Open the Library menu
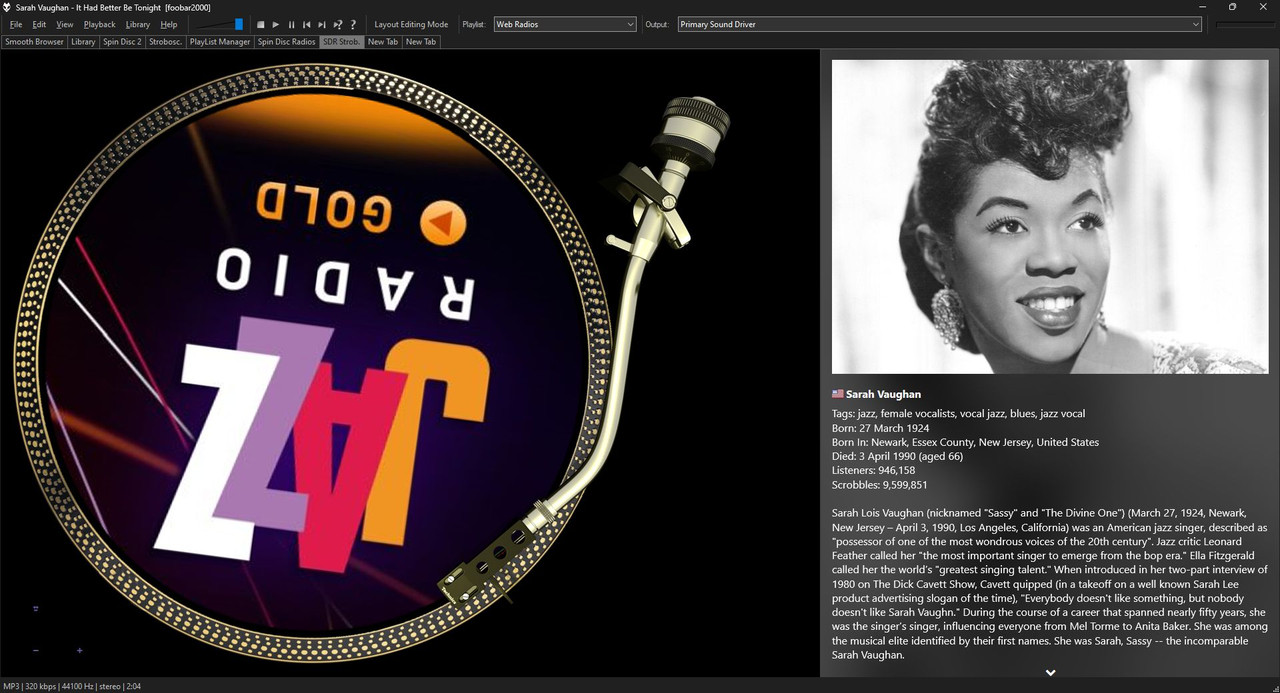This screenshot has width=1280, height=693. (x=138, y=24)
